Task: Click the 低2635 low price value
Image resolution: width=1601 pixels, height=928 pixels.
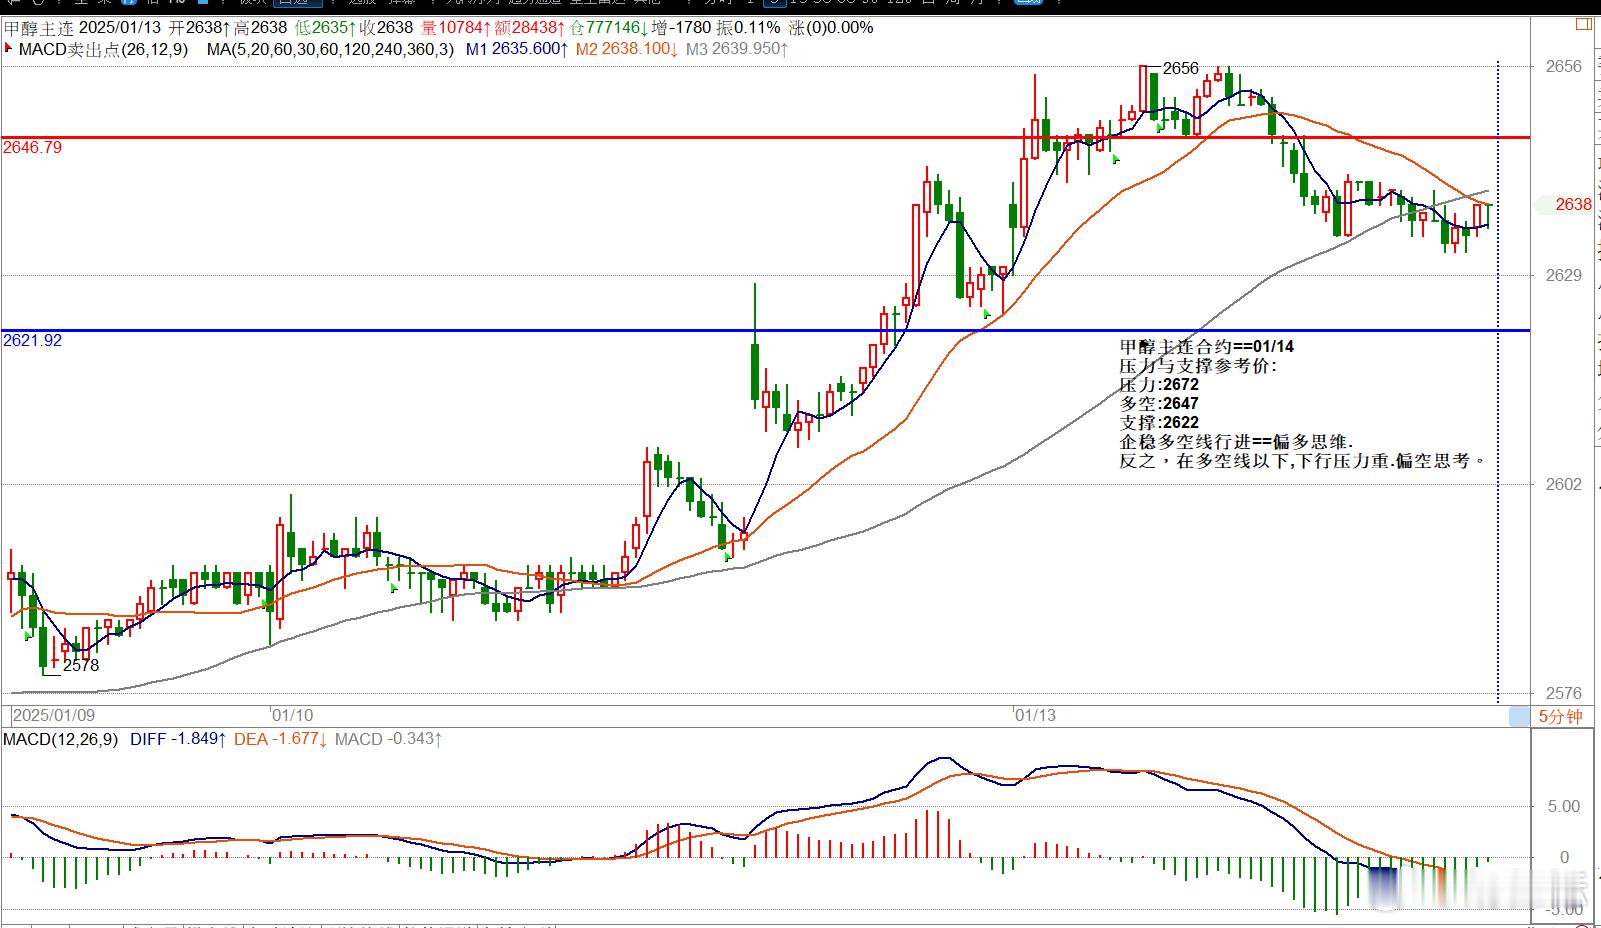Action: click(326, 27)
